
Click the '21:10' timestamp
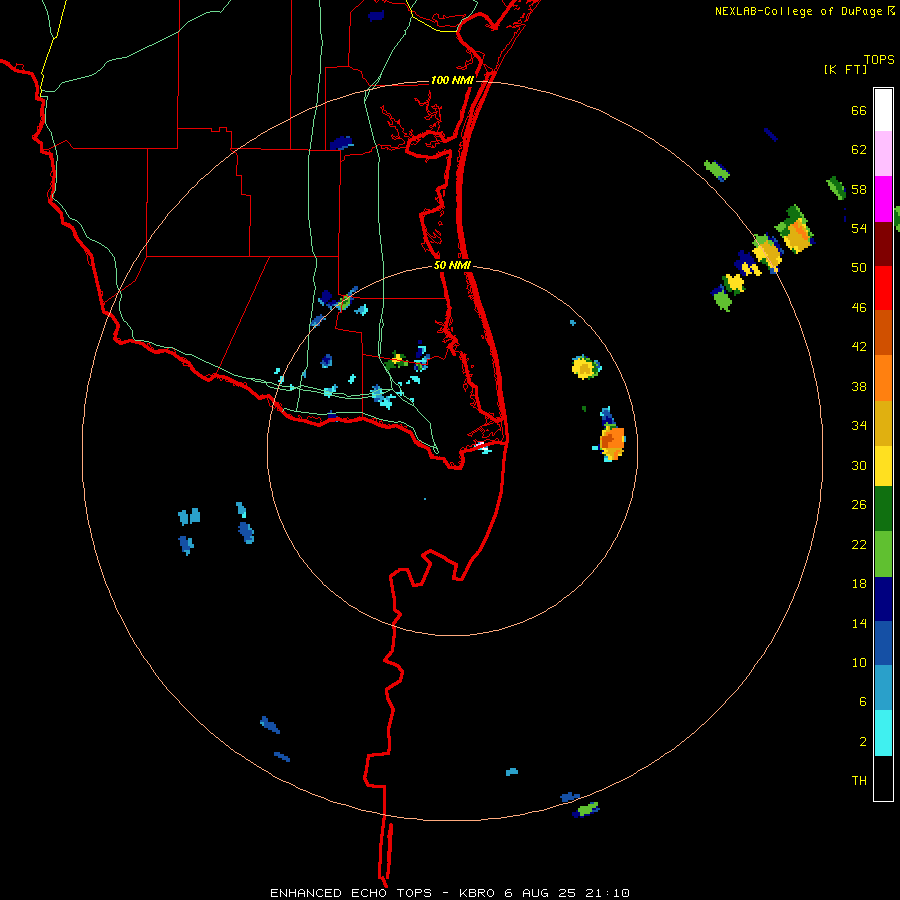pos(607,893)
